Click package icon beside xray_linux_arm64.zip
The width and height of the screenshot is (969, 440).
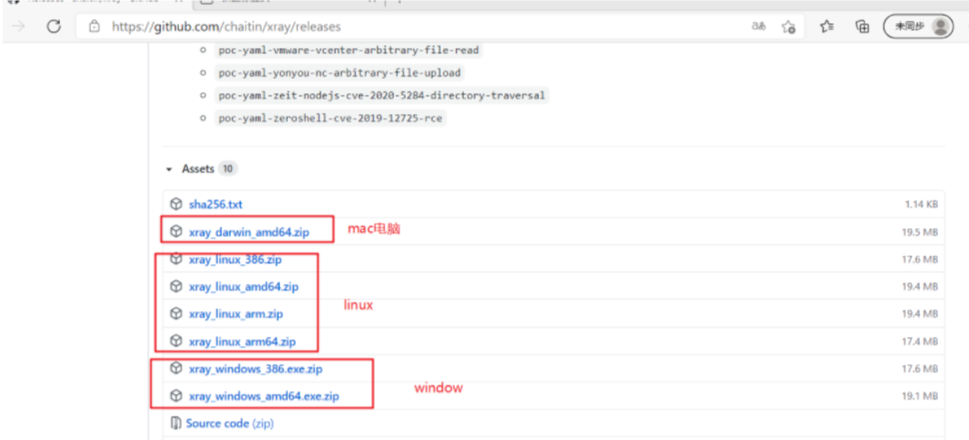(x=176, y=341)
